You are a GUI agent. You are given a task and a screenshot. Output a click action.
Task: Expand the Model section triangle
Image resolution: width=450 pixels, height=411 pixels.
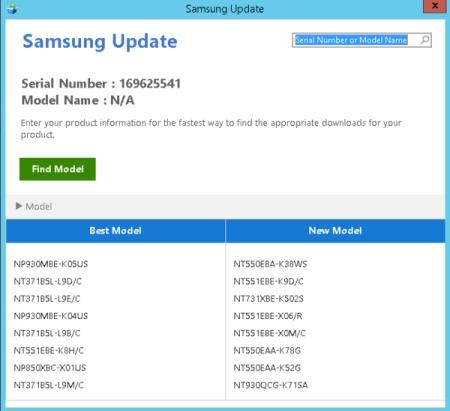pos(19,206)
